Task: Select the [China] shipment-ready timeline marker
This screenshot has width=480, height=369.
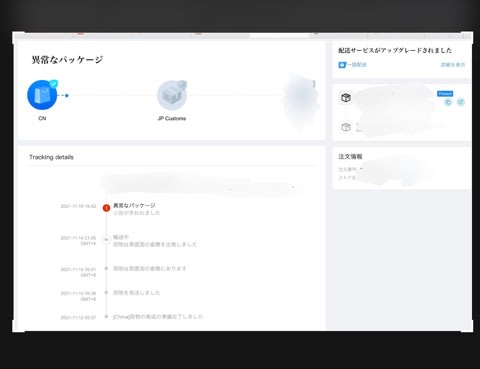Action: coord(106,316)
